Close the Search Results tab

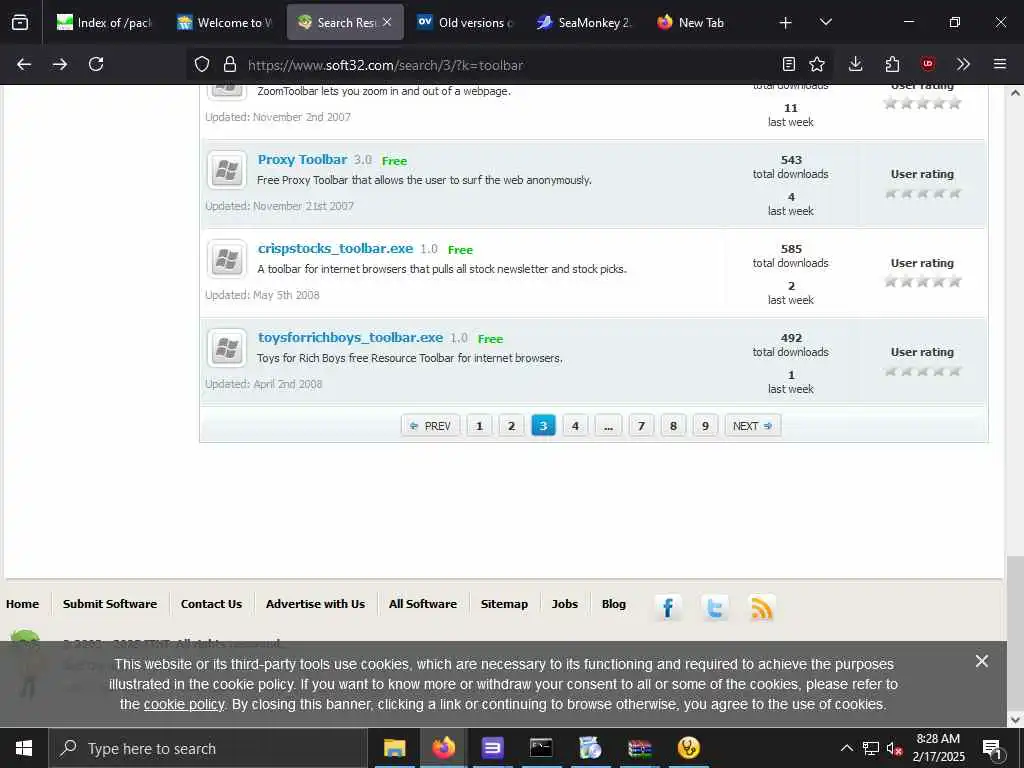pos(387,22)
